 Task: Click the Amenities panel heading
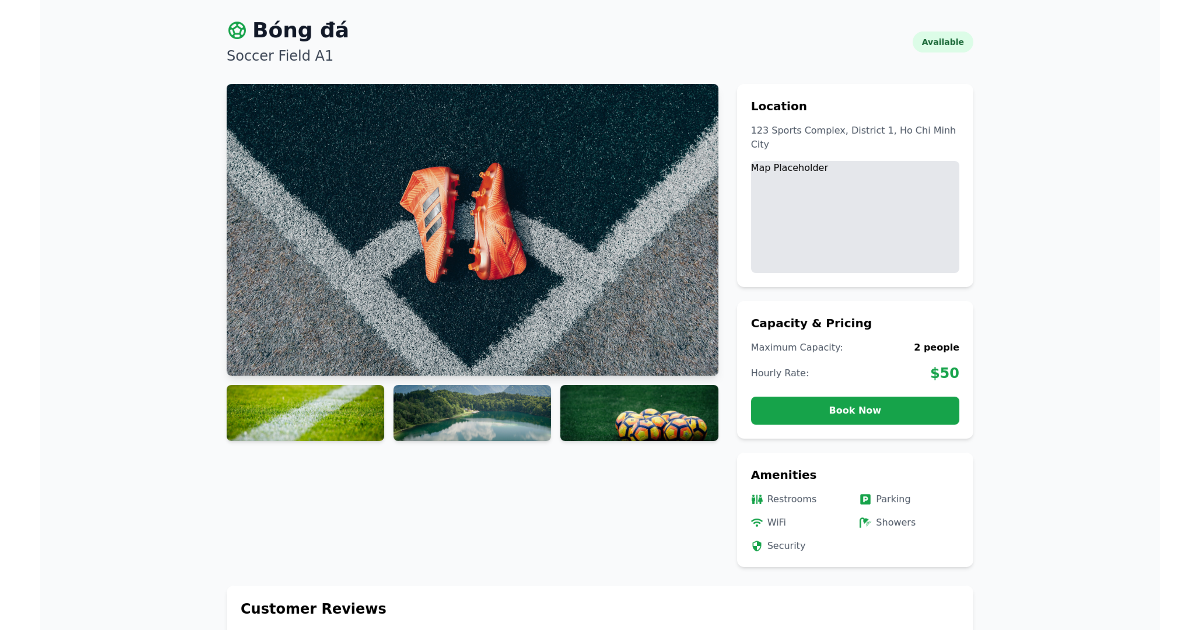tap(783, 474)
